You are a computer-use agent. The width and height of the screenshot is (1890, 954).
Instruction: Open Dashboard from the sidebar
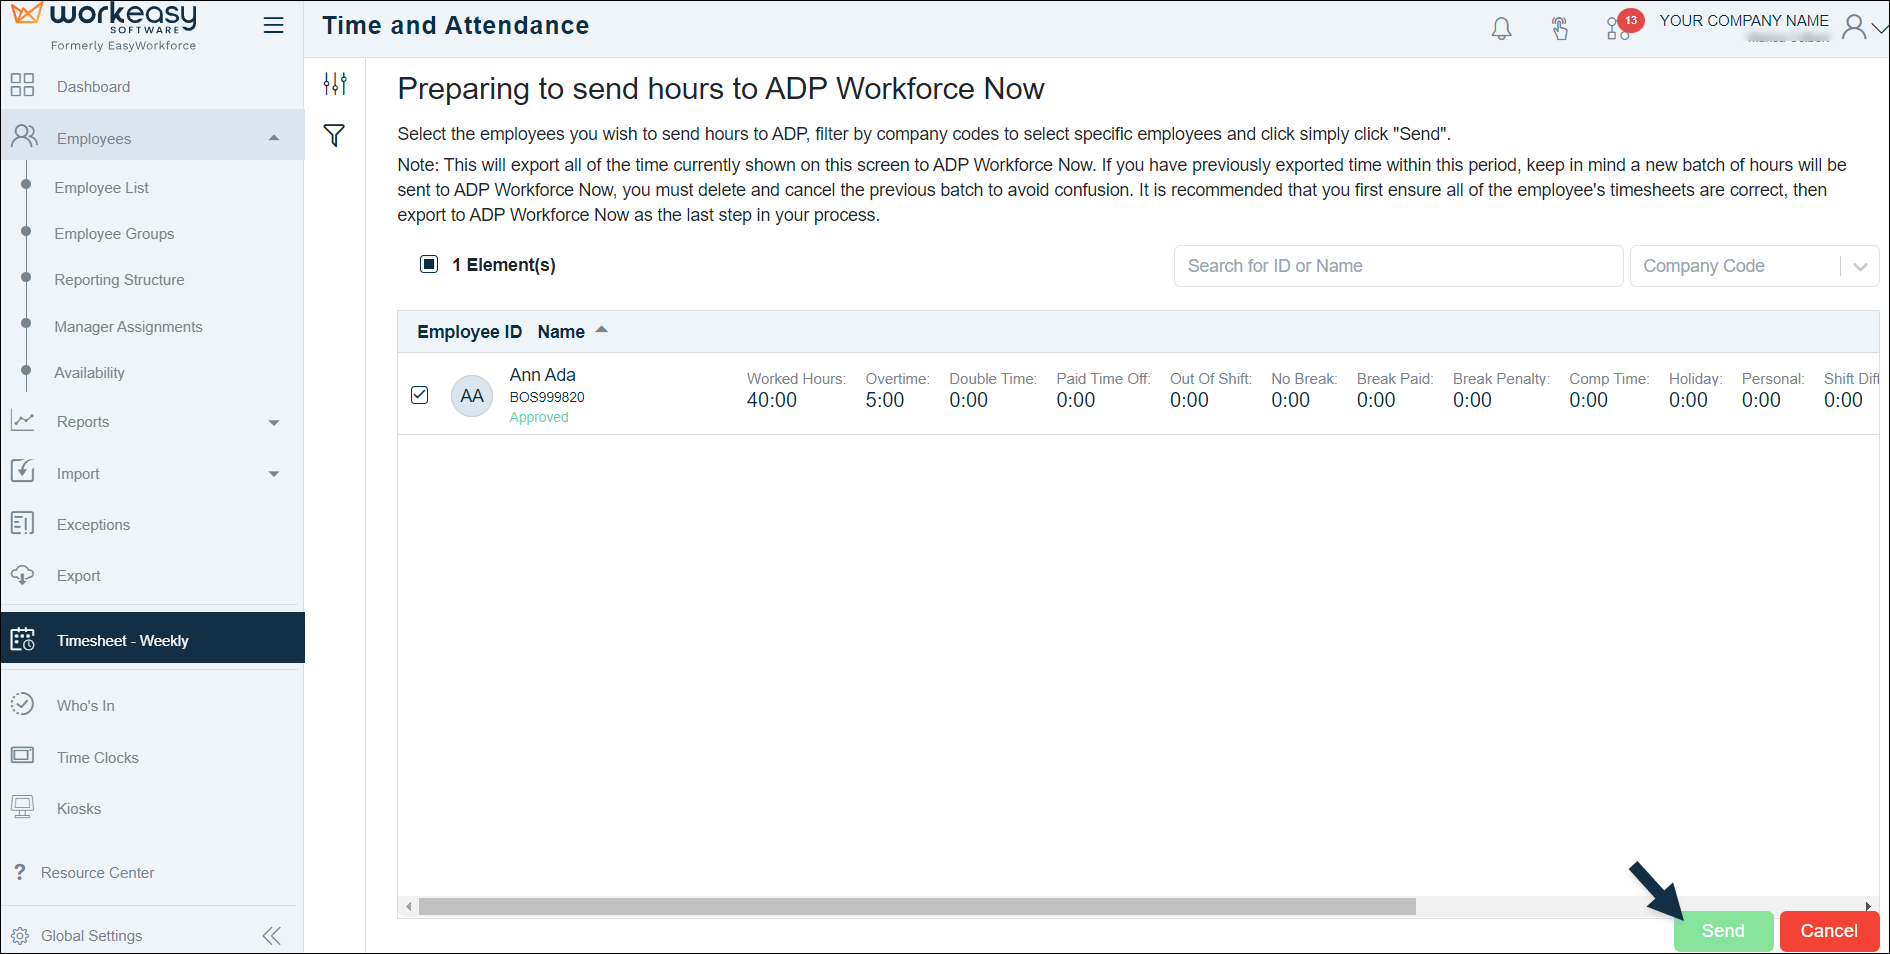point(93,87)
